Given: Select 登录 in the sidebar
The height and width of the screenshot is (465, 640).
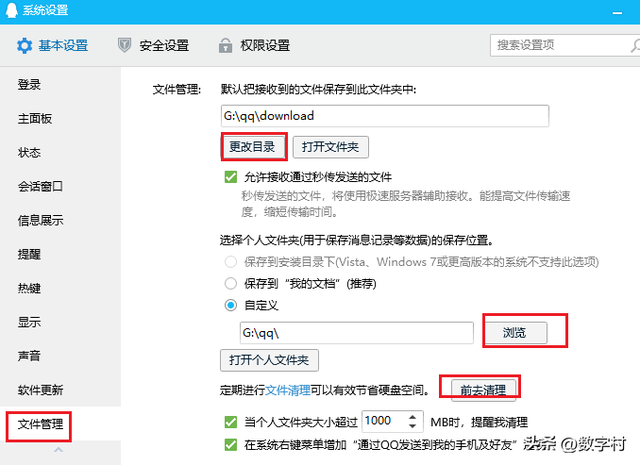Looking at the screenshot, I should (29, 85).
